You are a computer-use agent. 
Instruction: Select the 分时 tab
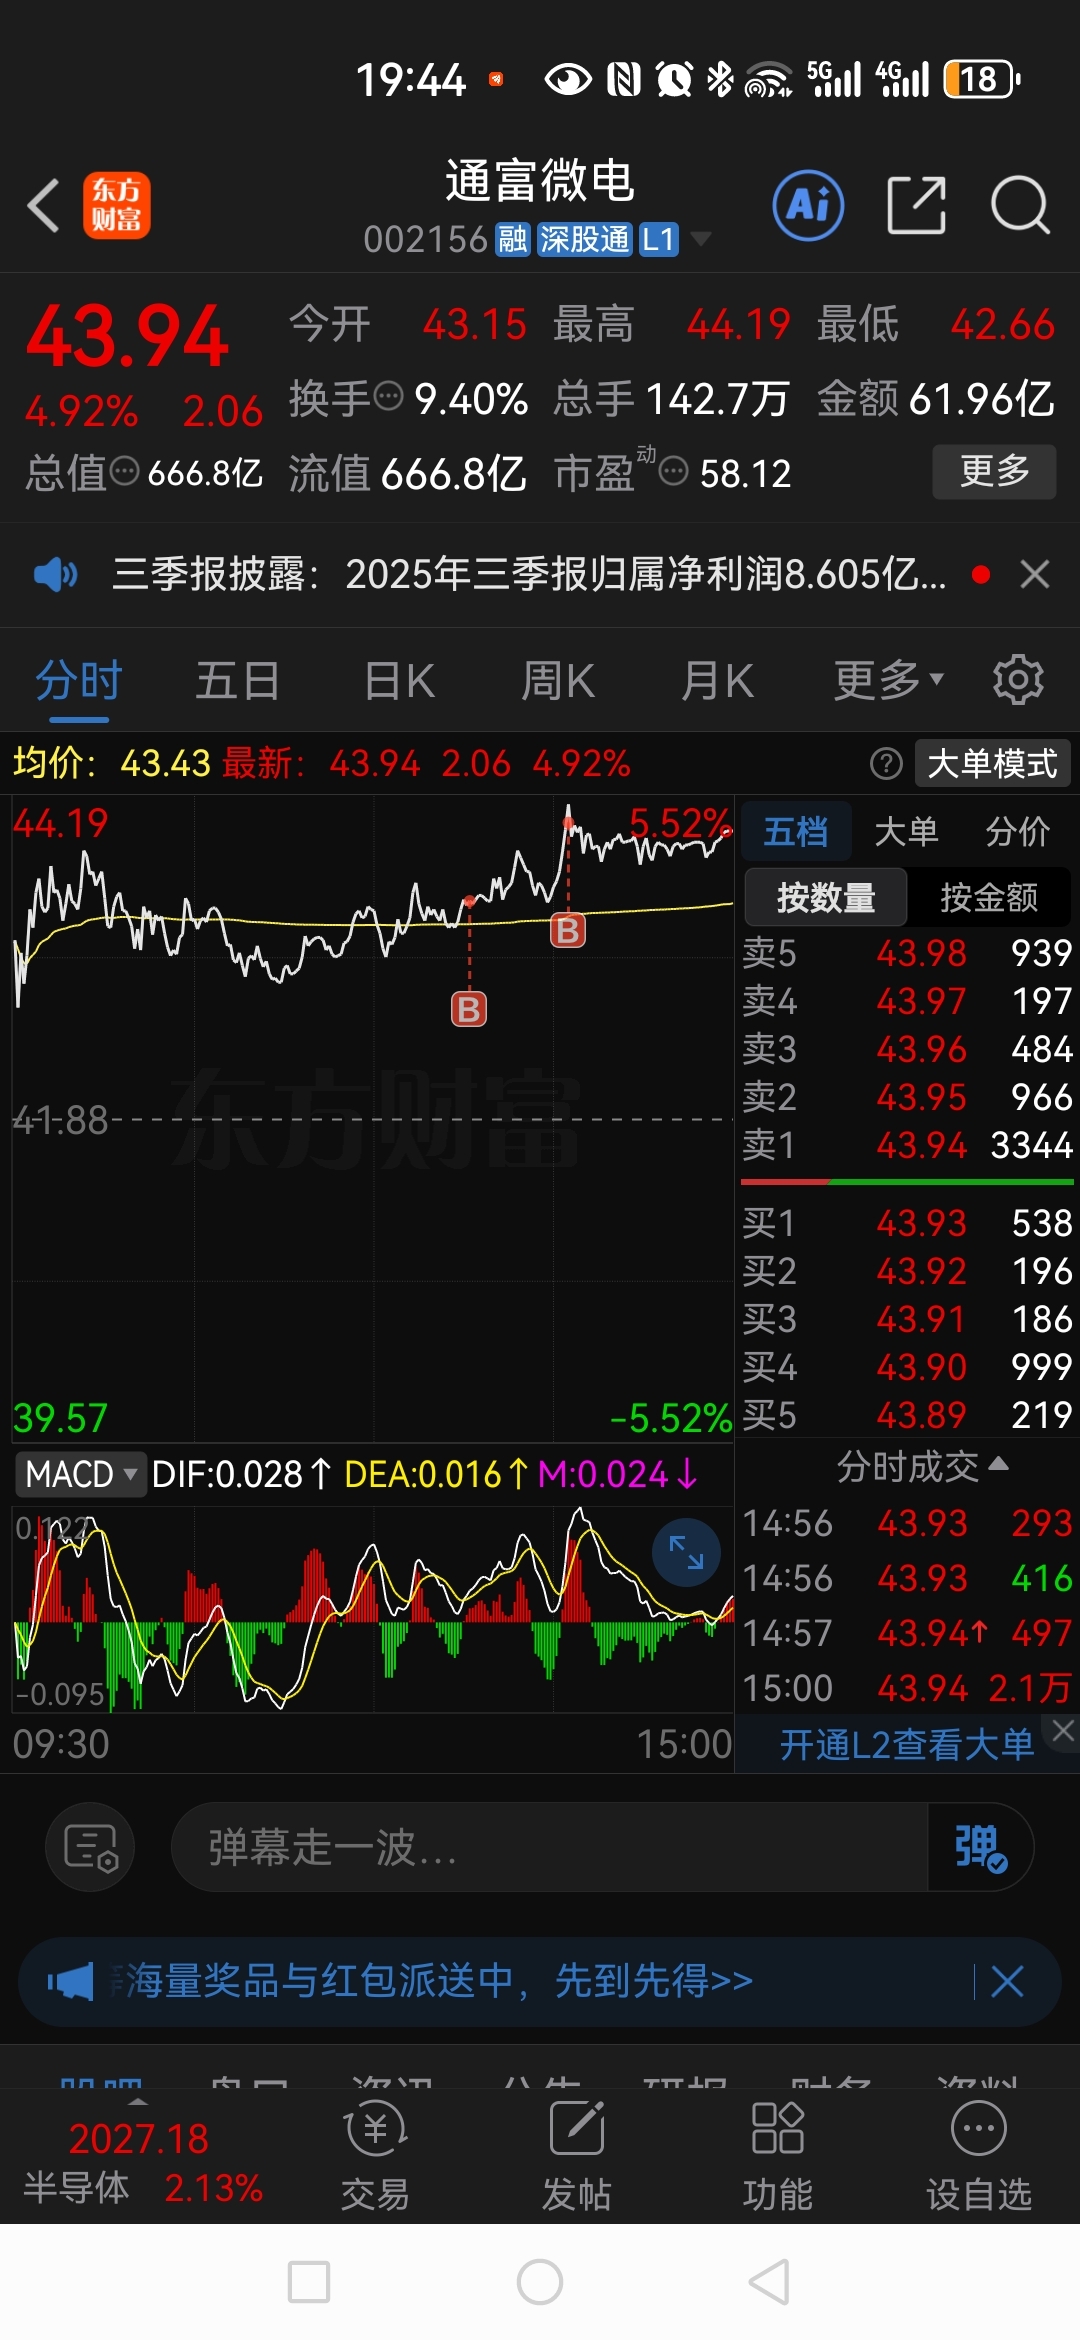coord(79,680)
